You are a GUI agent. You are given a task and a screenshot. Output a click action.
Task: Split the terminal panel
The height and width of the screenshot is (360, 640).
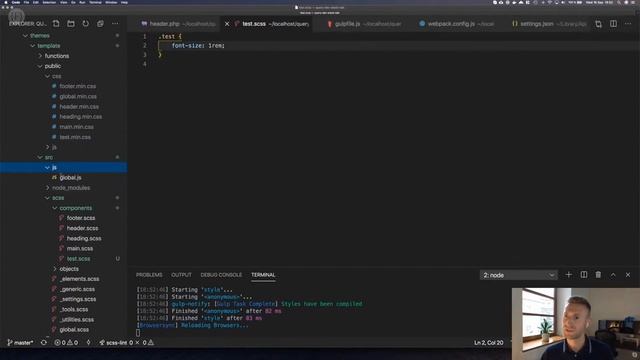click(584, 275)
